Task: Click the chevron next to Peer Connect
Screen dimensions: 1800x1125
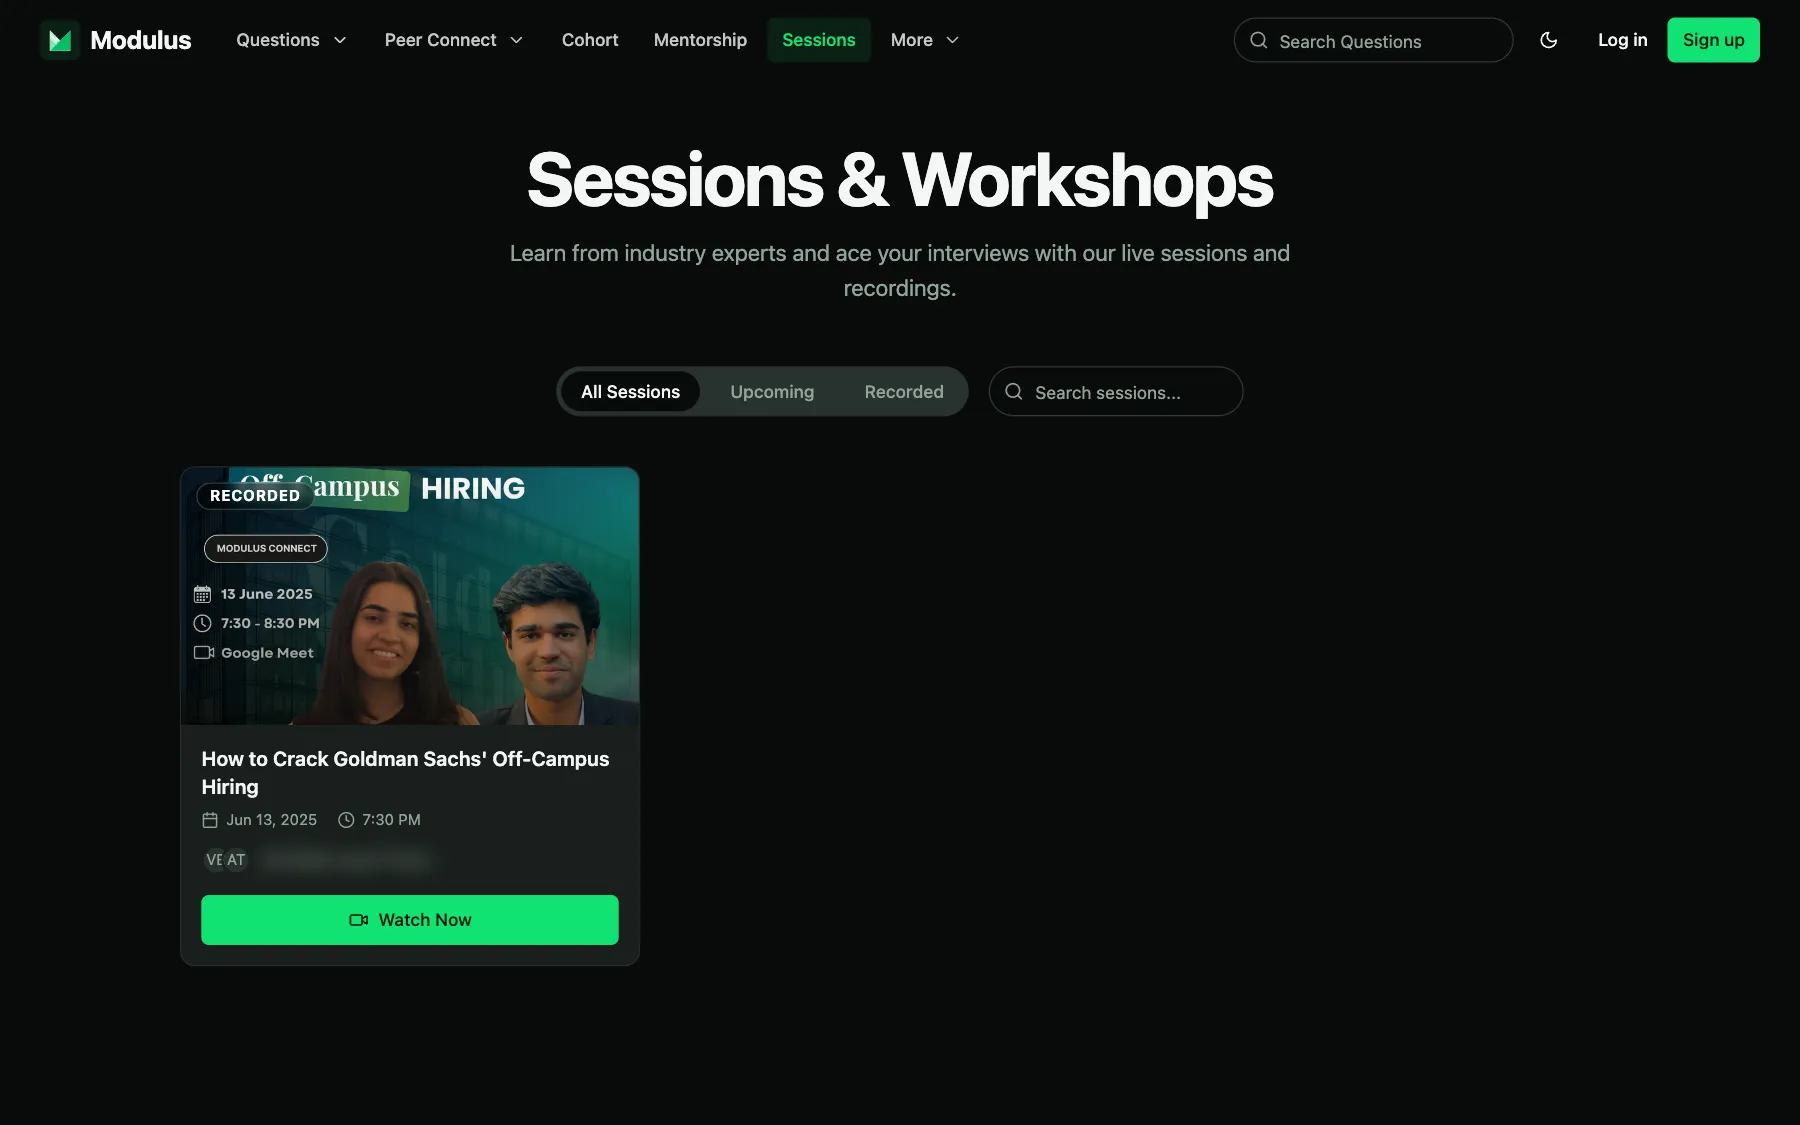Action: click(x=516, y=40)
